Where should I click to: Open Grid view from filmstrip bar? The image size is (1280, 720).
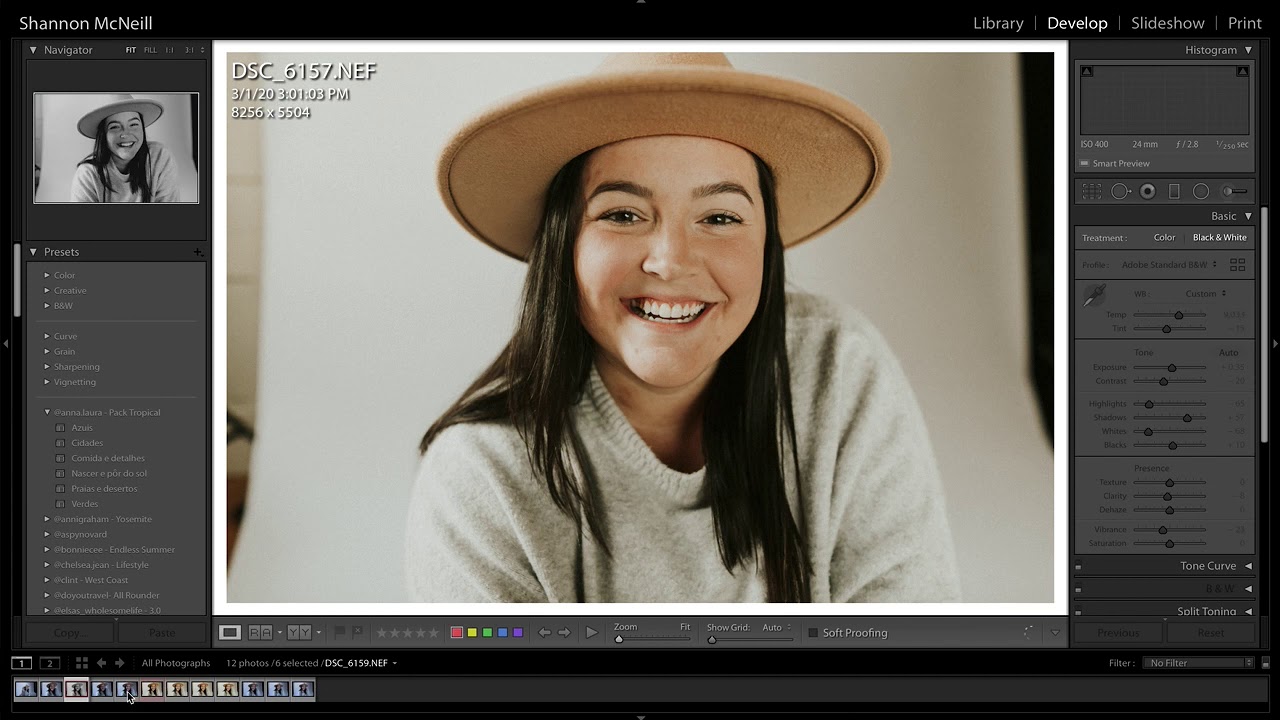point(82,663)
